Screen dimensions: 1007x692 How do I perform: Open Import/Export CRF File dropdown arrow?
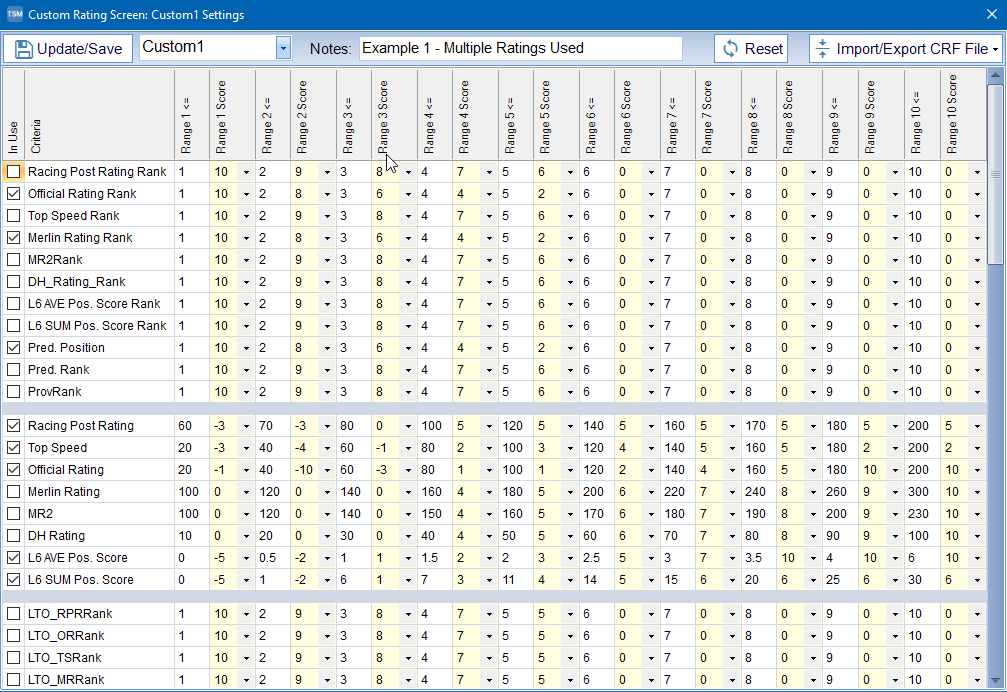click(x=994, y=49)
